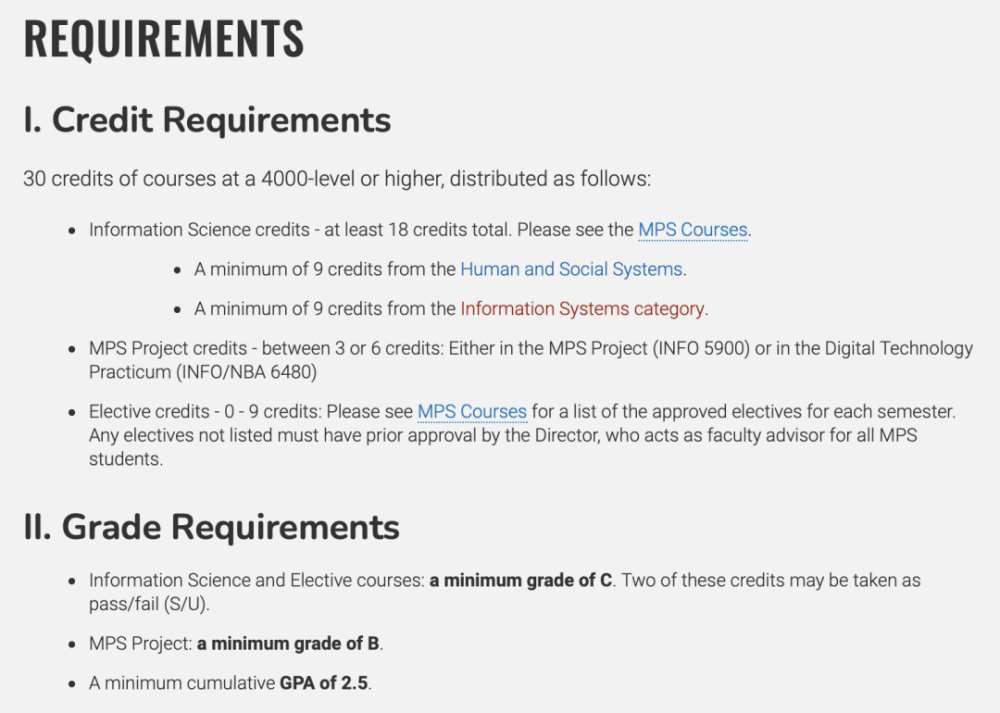Click the I. Credit Requirements heading
Viewport: 1000px width, 713px height.
pos(207,120)
